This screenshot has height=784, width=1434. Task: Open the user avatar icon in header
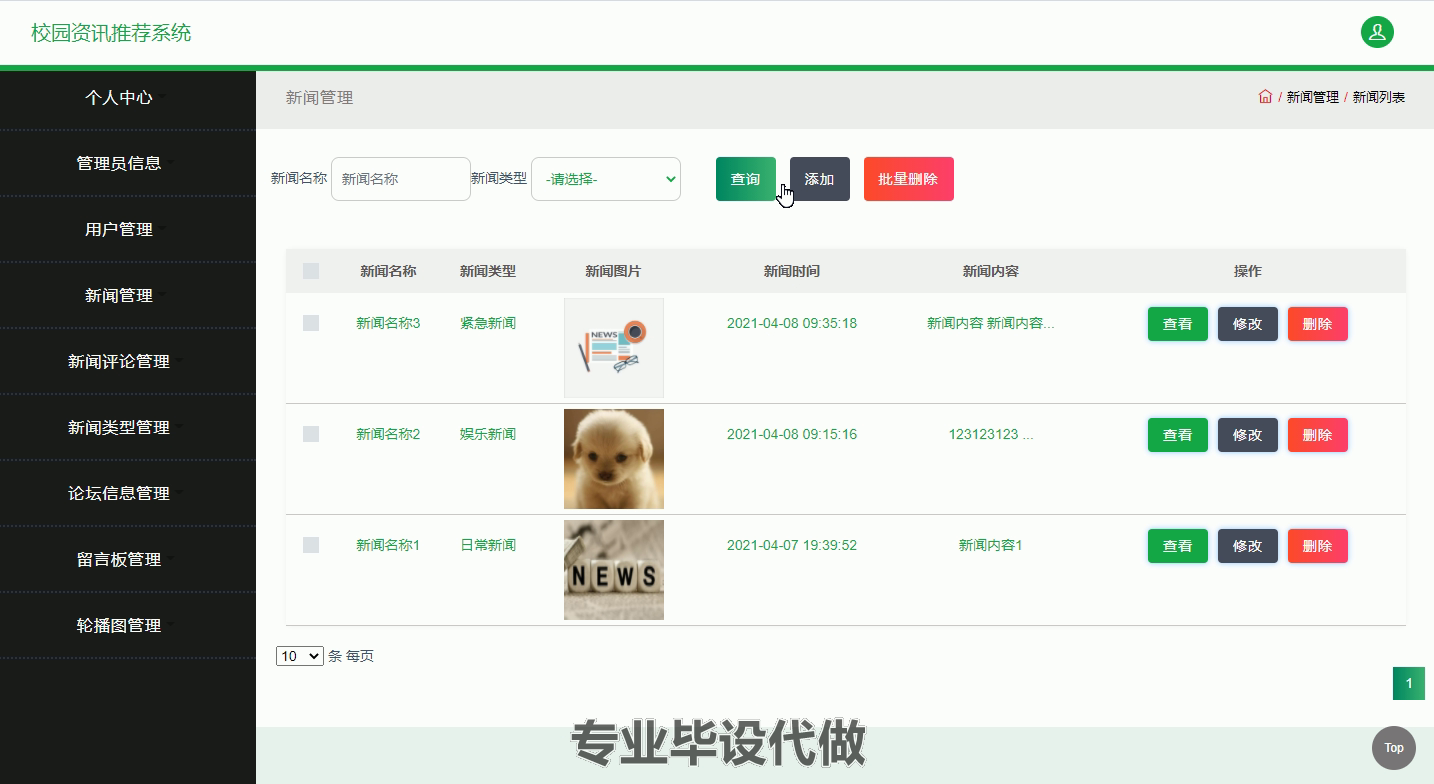click(x=1377, y=32)
